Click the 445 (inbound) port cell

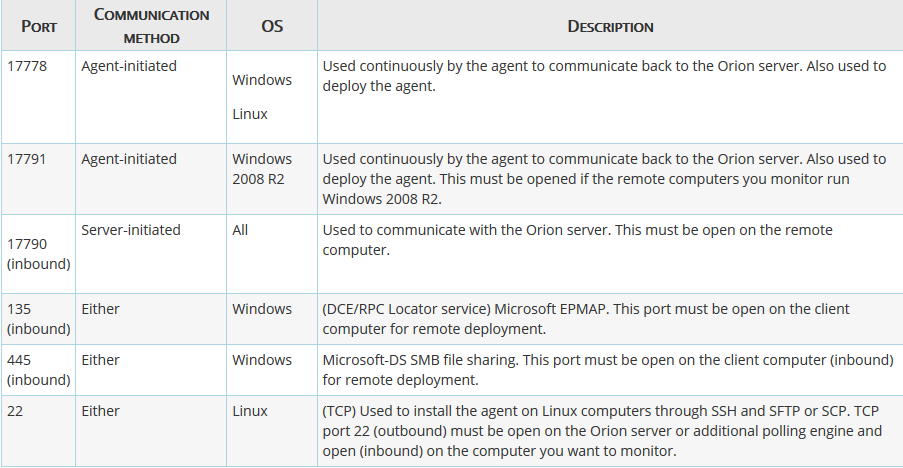click(39, 370)
